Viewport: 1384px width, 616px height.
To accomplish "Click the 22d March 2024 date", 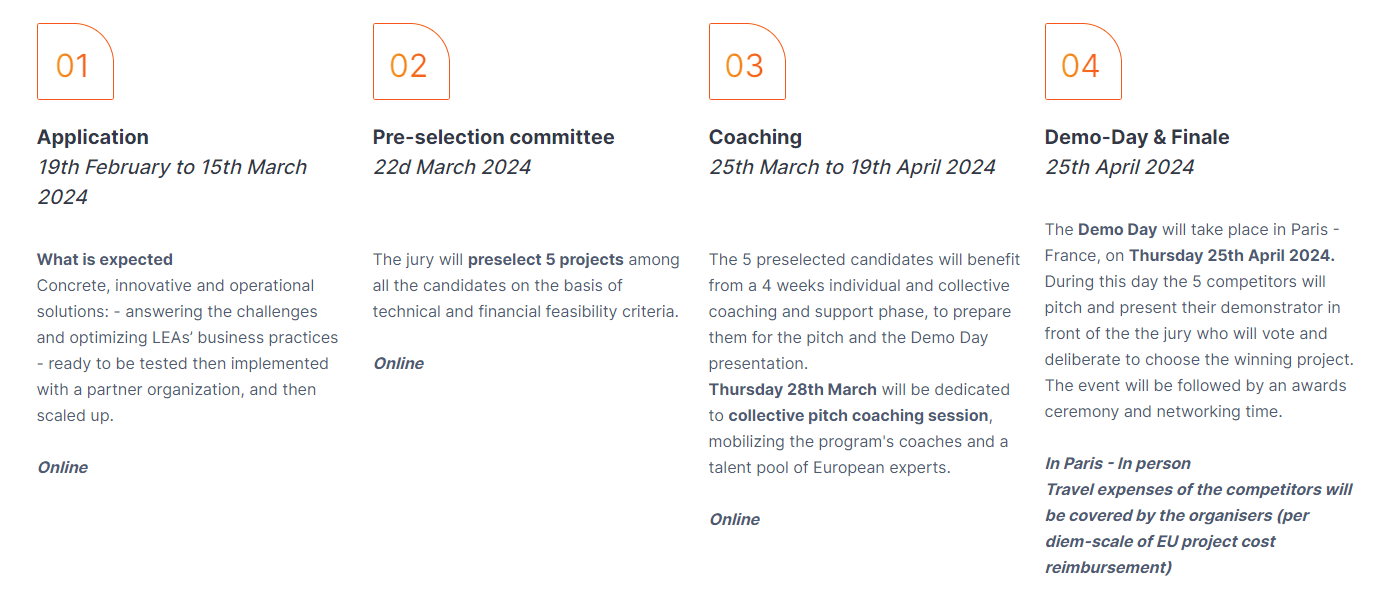I will [452, 167].
